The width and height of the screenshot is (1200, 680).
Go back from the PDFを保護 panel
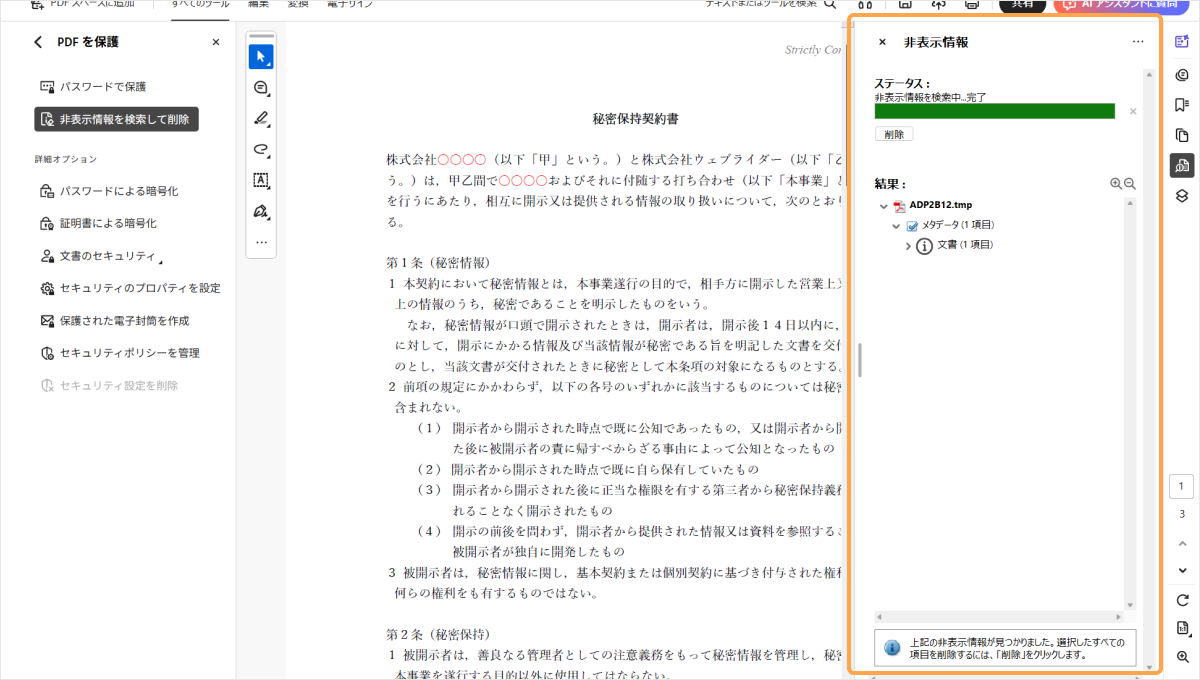pos(38,42)
